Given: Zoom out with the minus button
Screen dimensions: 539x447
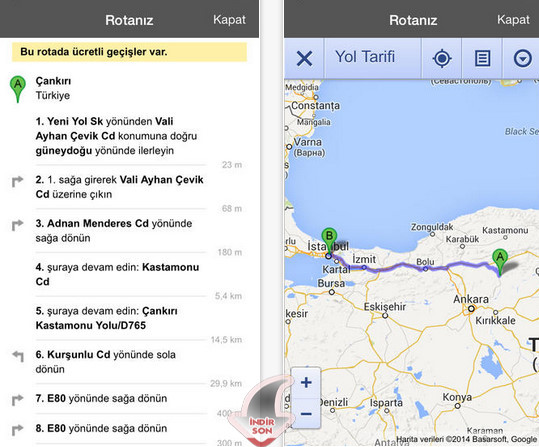Looking at the screenshot, I should point(306,413).
